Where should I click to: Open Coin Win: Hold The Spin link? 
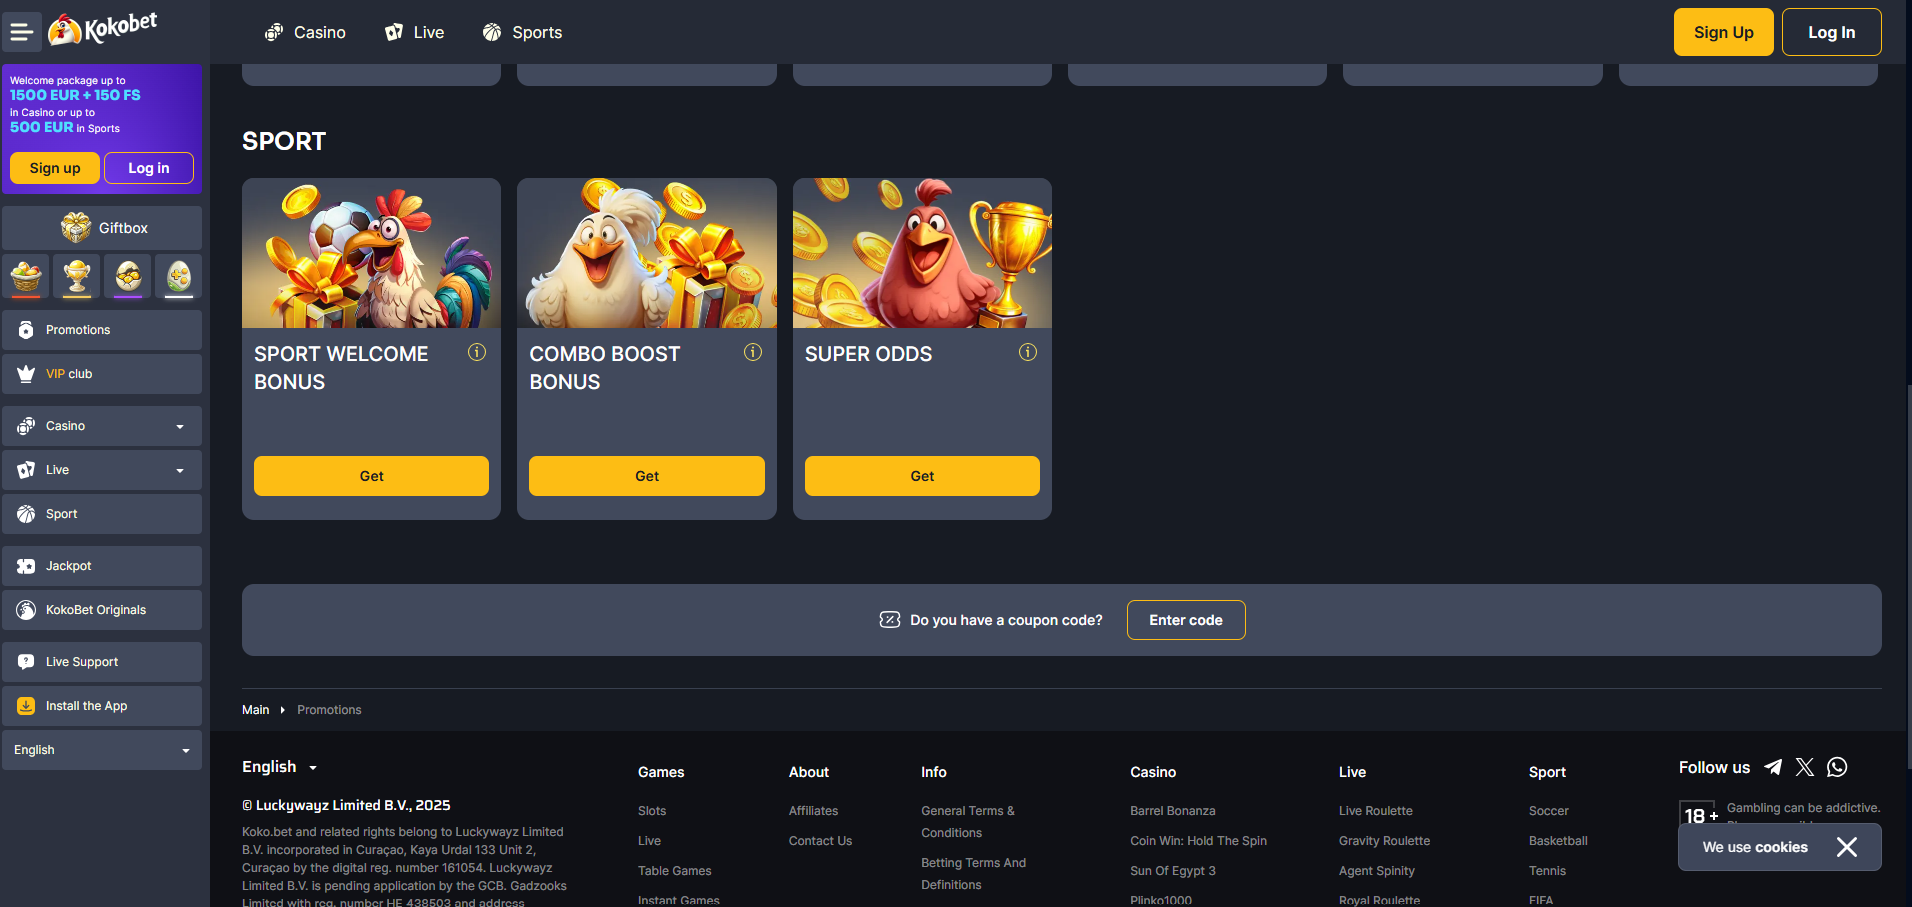pos(1199,841)
